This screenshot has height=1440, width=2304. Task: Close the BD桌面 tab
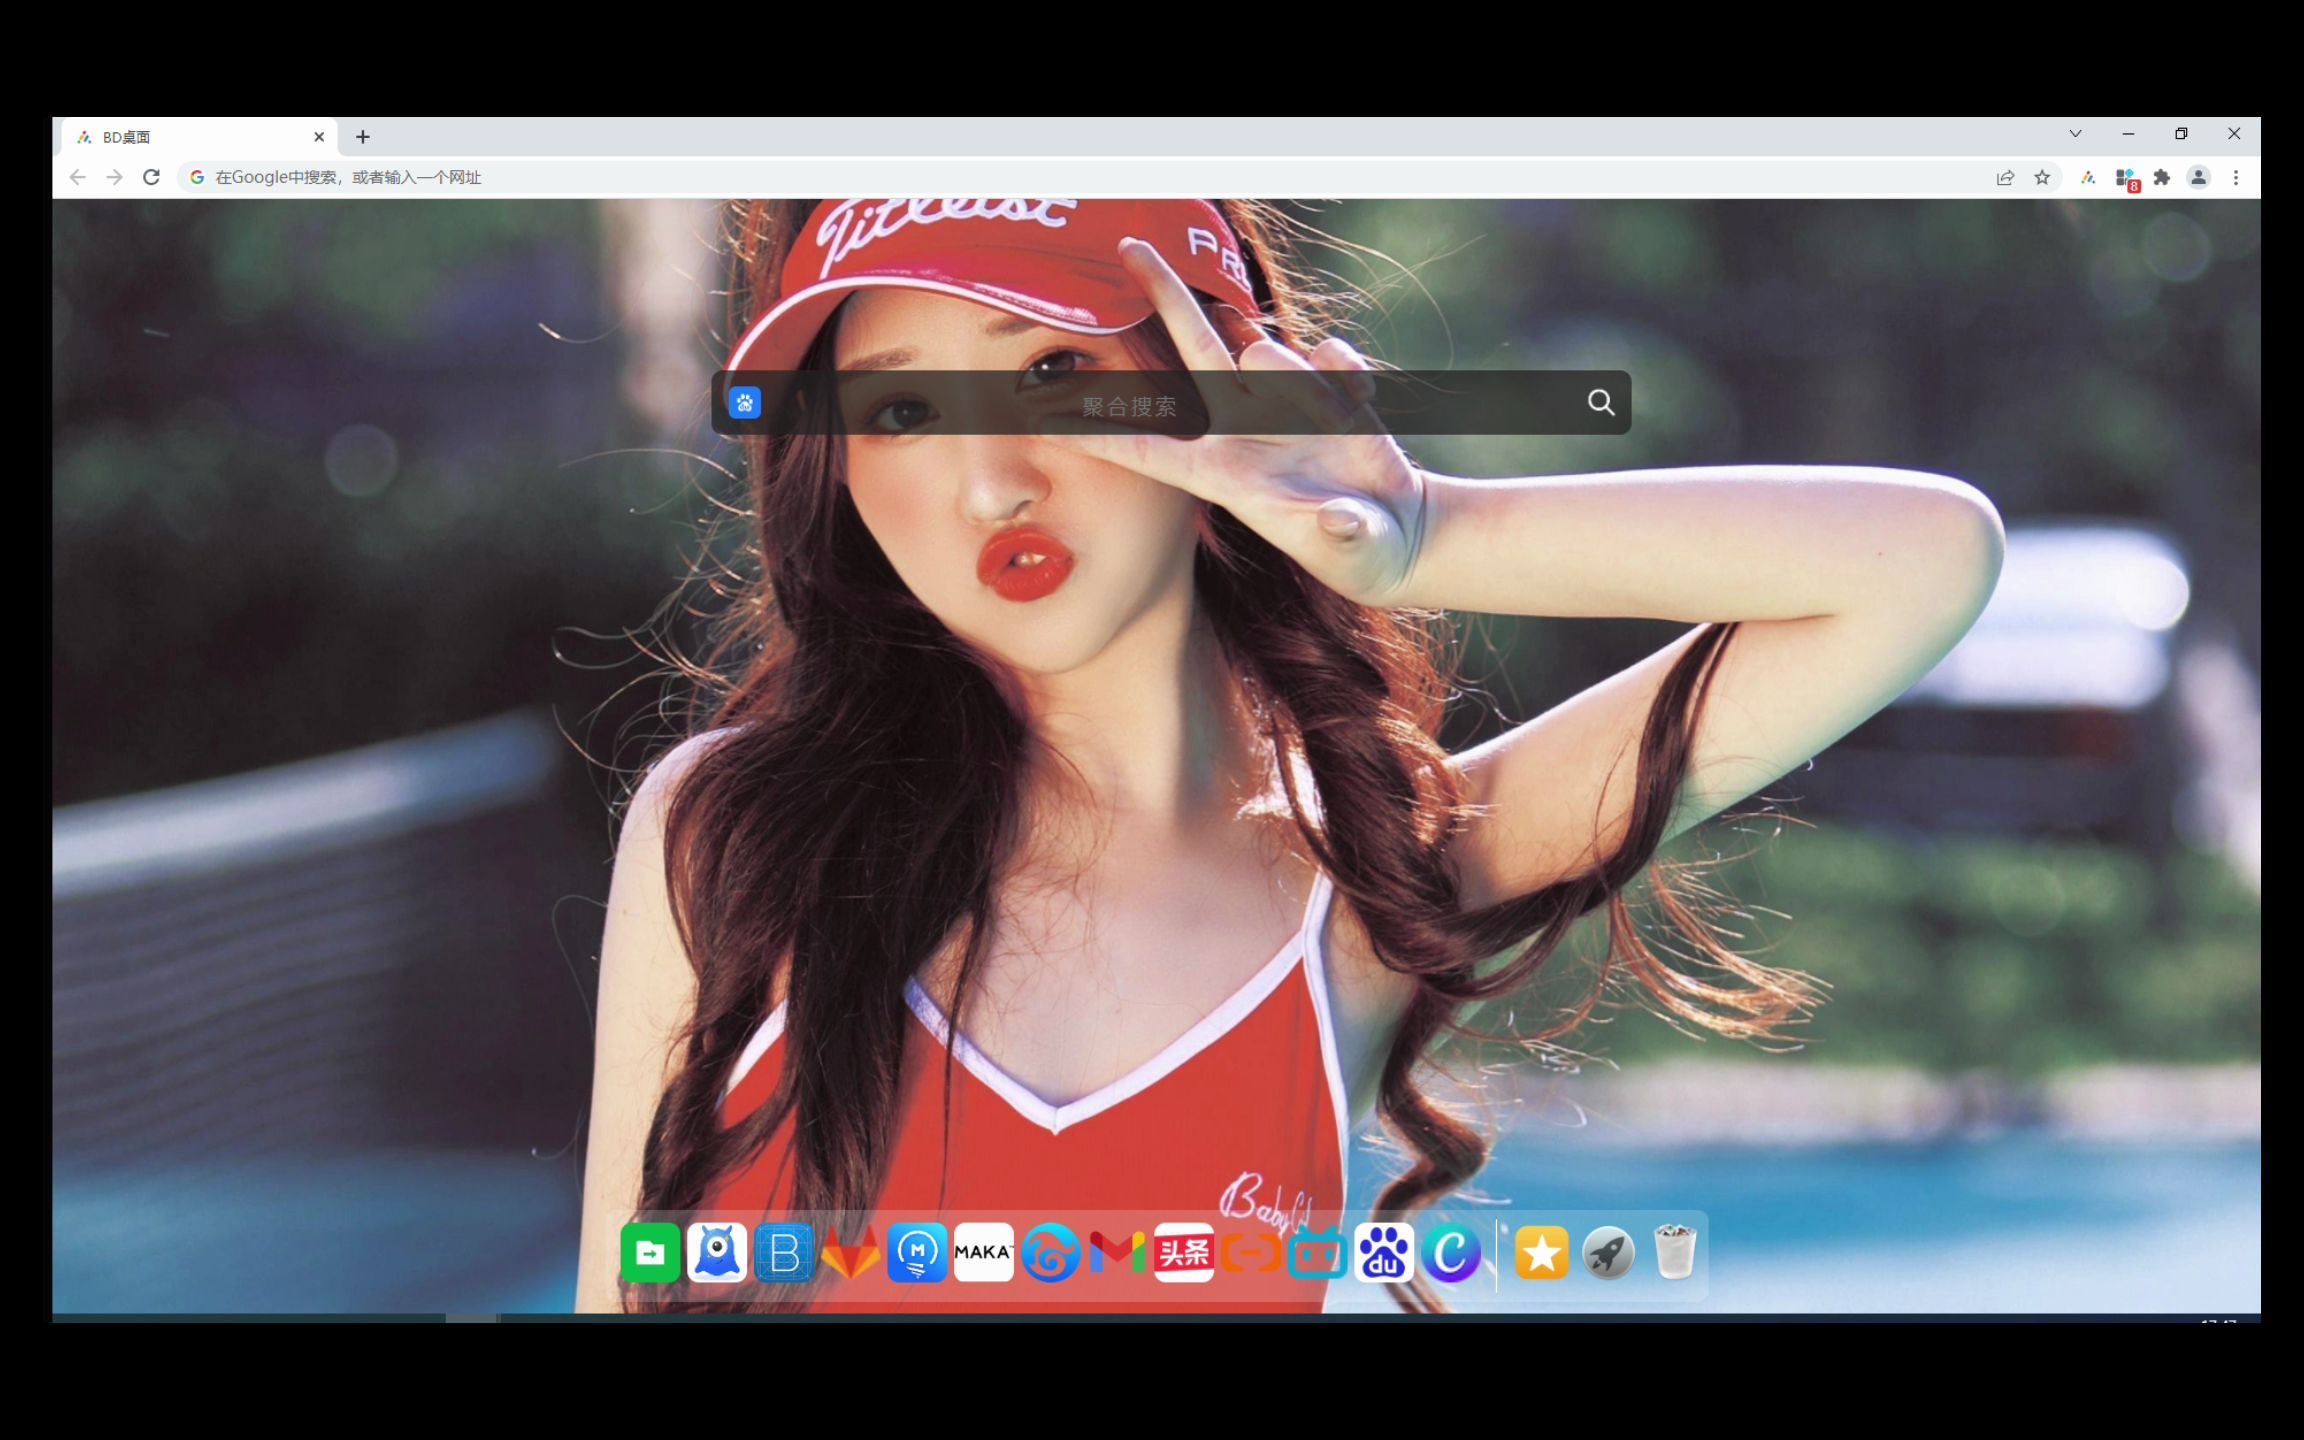[319, 137]
